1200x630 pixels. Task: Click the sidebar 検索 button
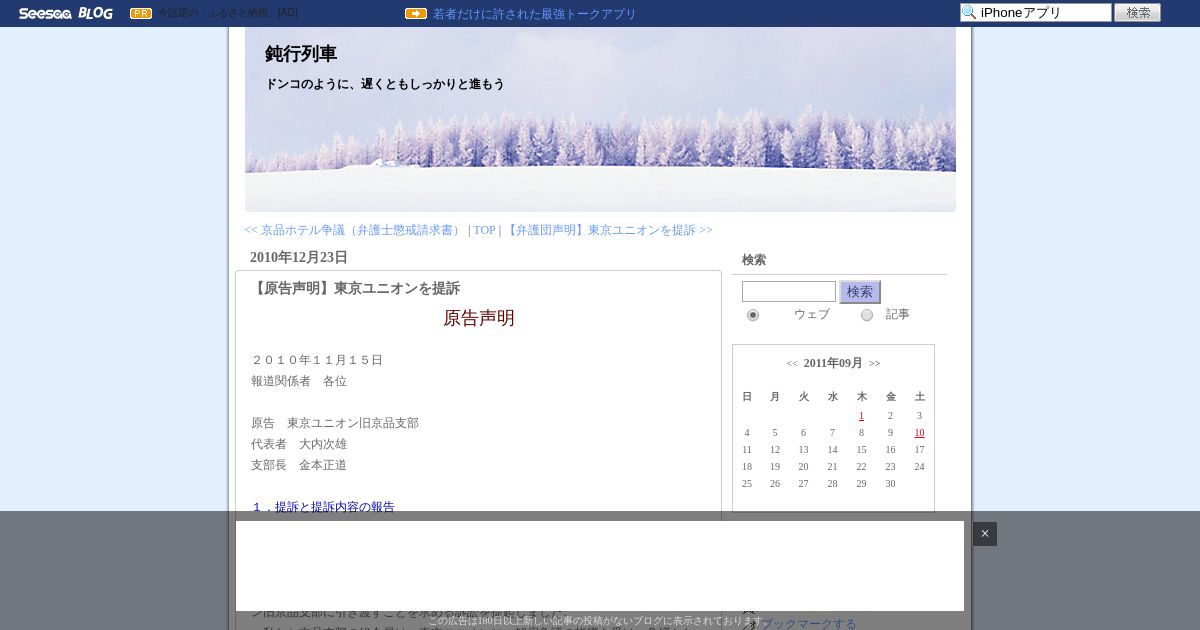(860, 292)
